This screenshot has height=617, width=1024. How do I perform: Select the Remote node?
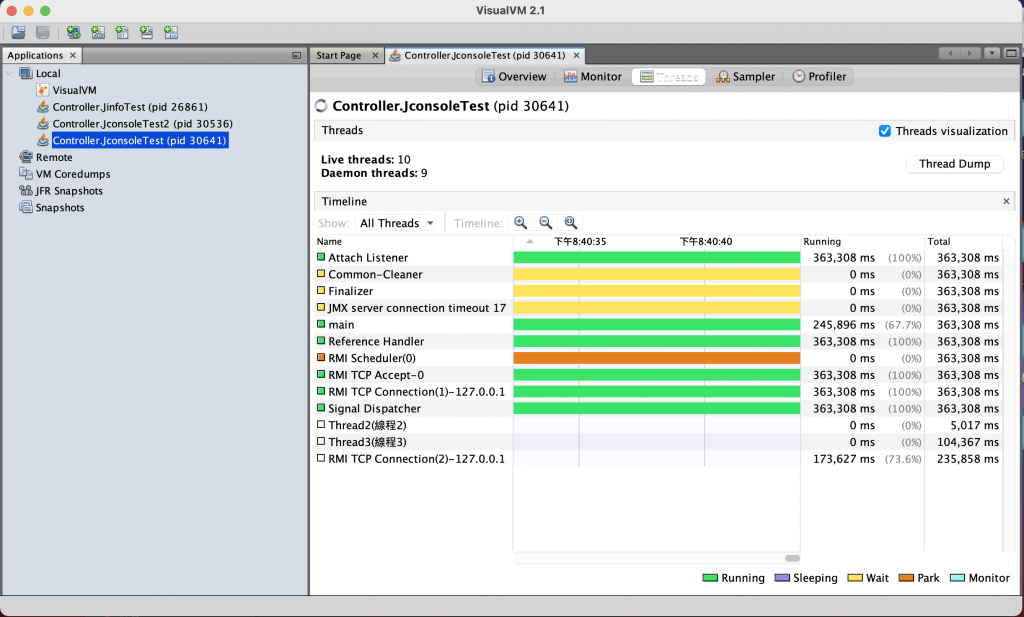tap(46, 157)
